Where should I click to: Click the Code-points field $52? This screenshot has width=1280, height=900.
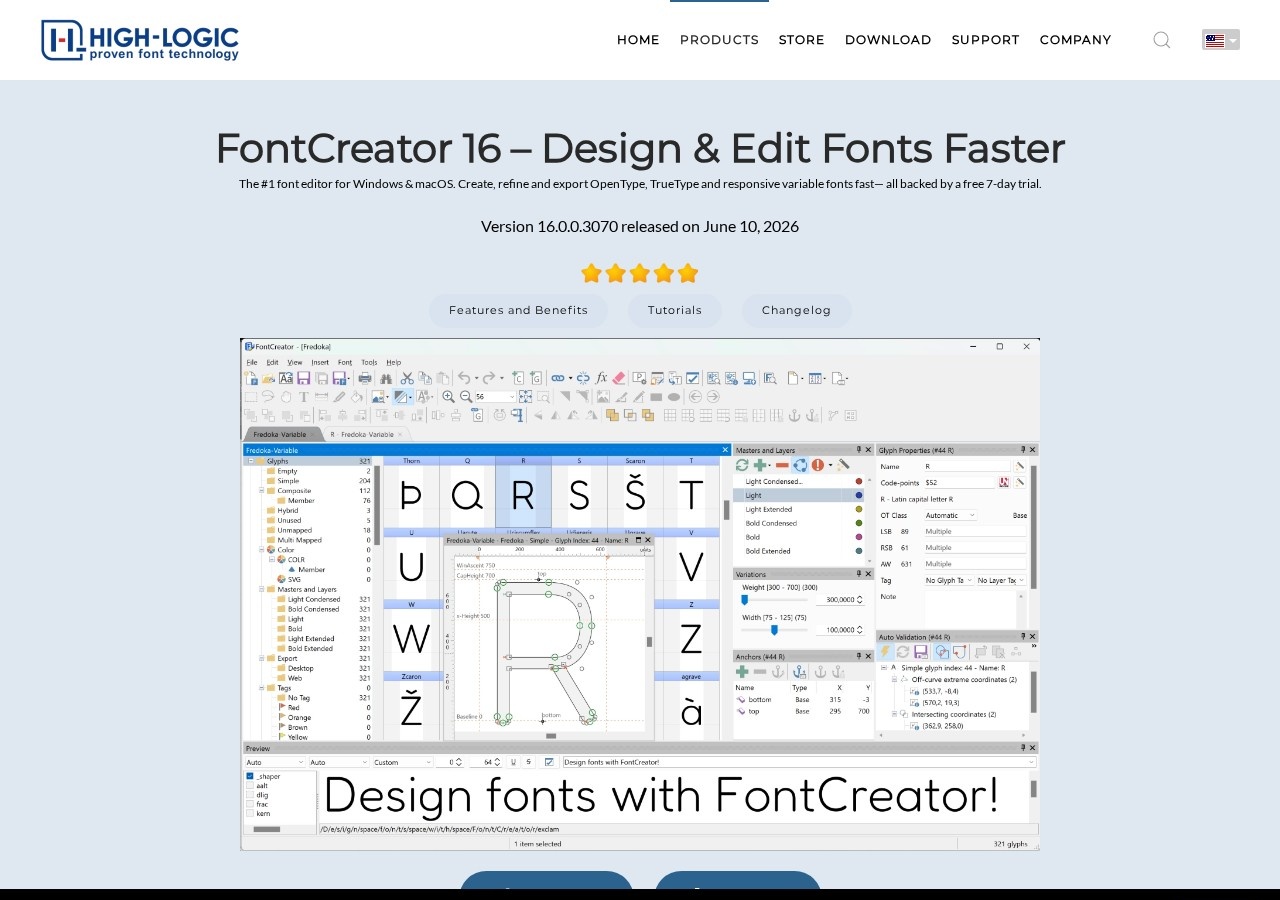click(x=960, y=482)
